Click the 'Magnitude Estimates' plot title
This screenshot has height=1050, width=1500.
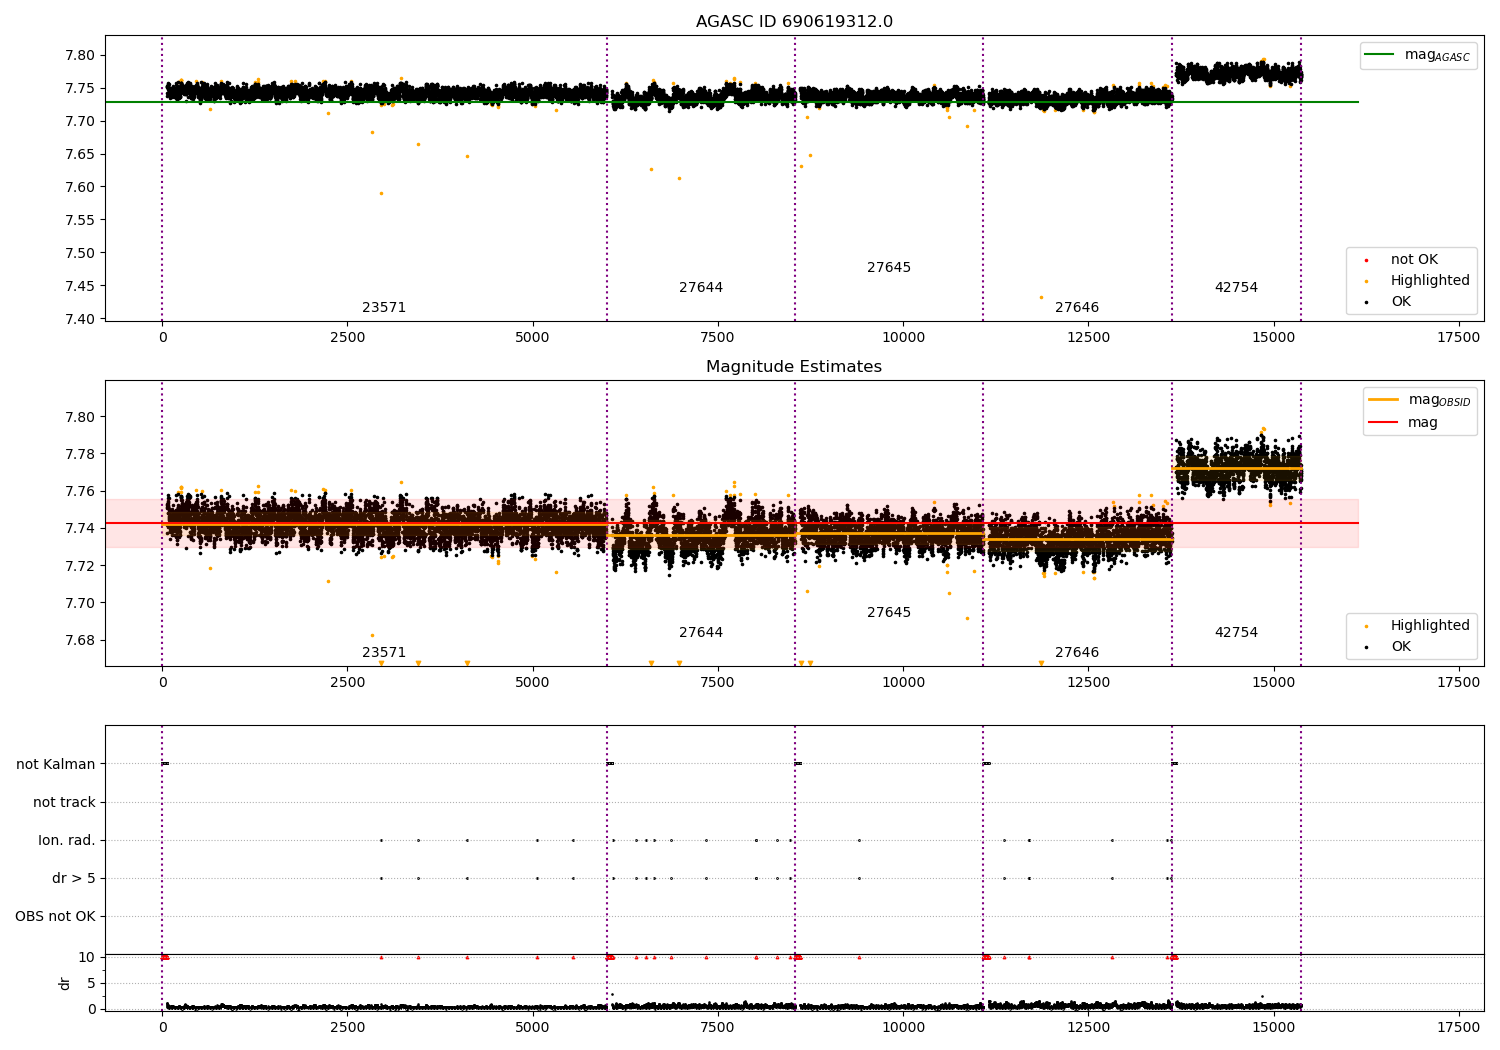[794, 367]
